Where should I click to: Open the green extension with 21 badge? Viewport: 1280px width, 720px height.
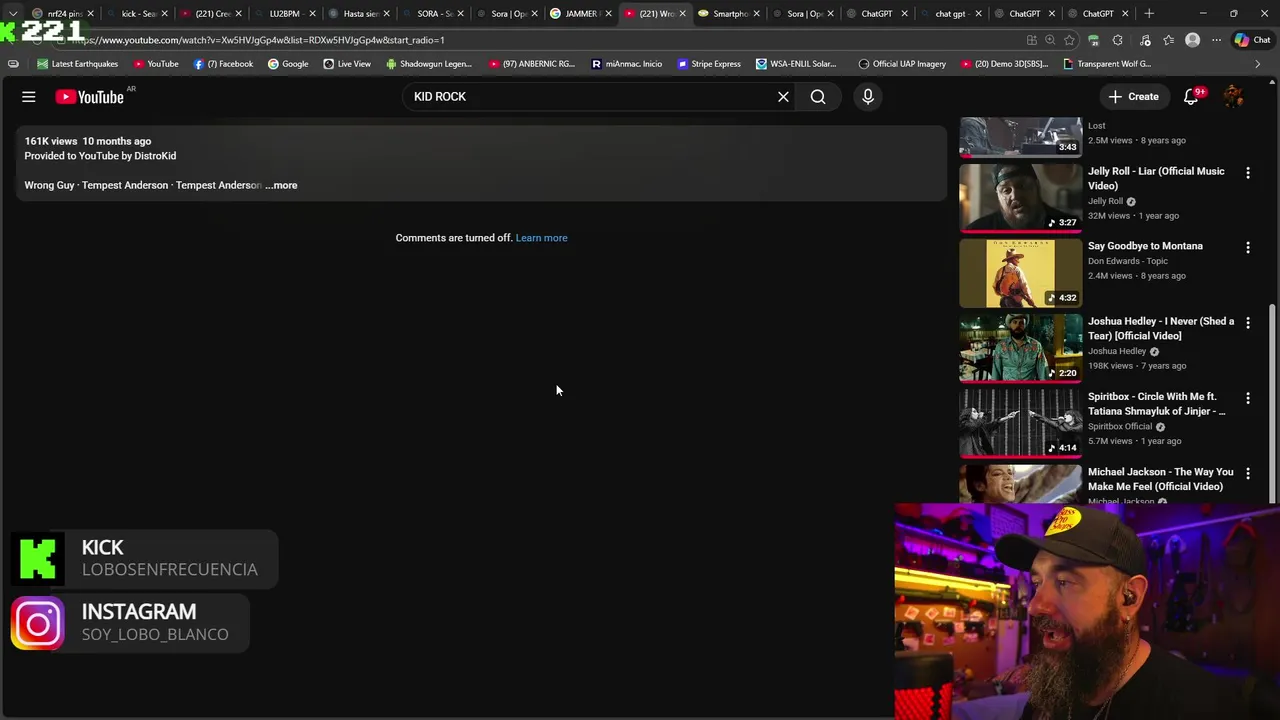tap(1094, 40)
